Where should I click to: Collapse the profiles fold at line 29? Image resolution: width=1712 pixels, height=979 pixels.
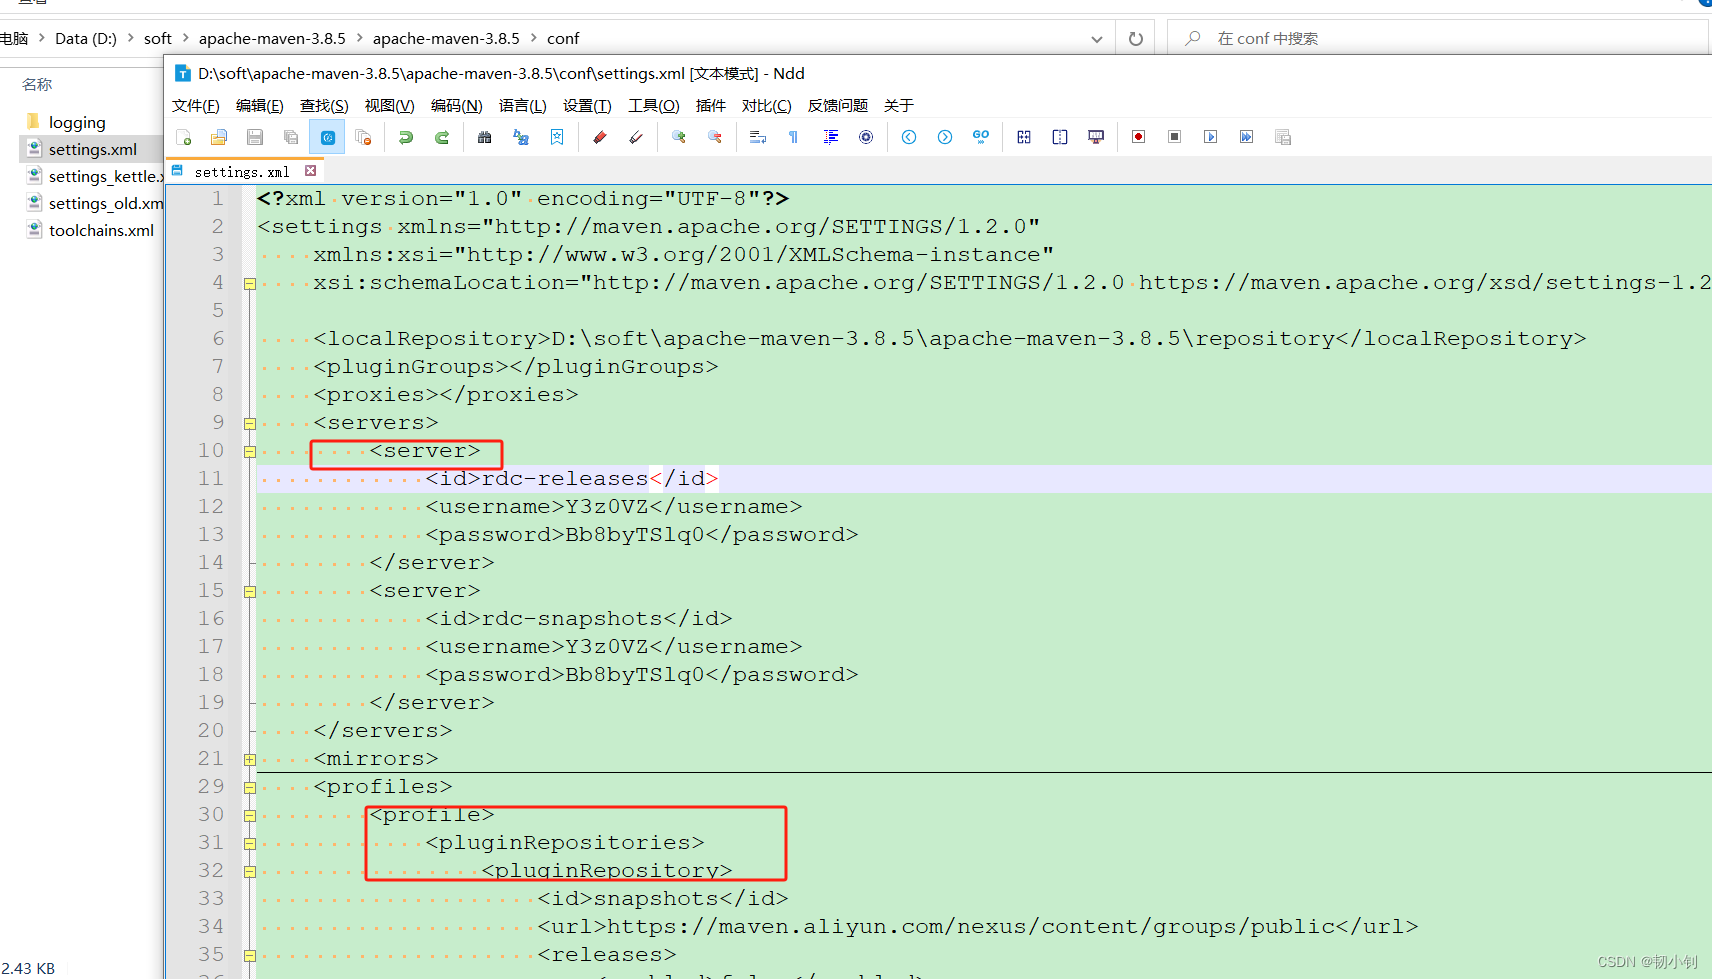coord(250,788)
